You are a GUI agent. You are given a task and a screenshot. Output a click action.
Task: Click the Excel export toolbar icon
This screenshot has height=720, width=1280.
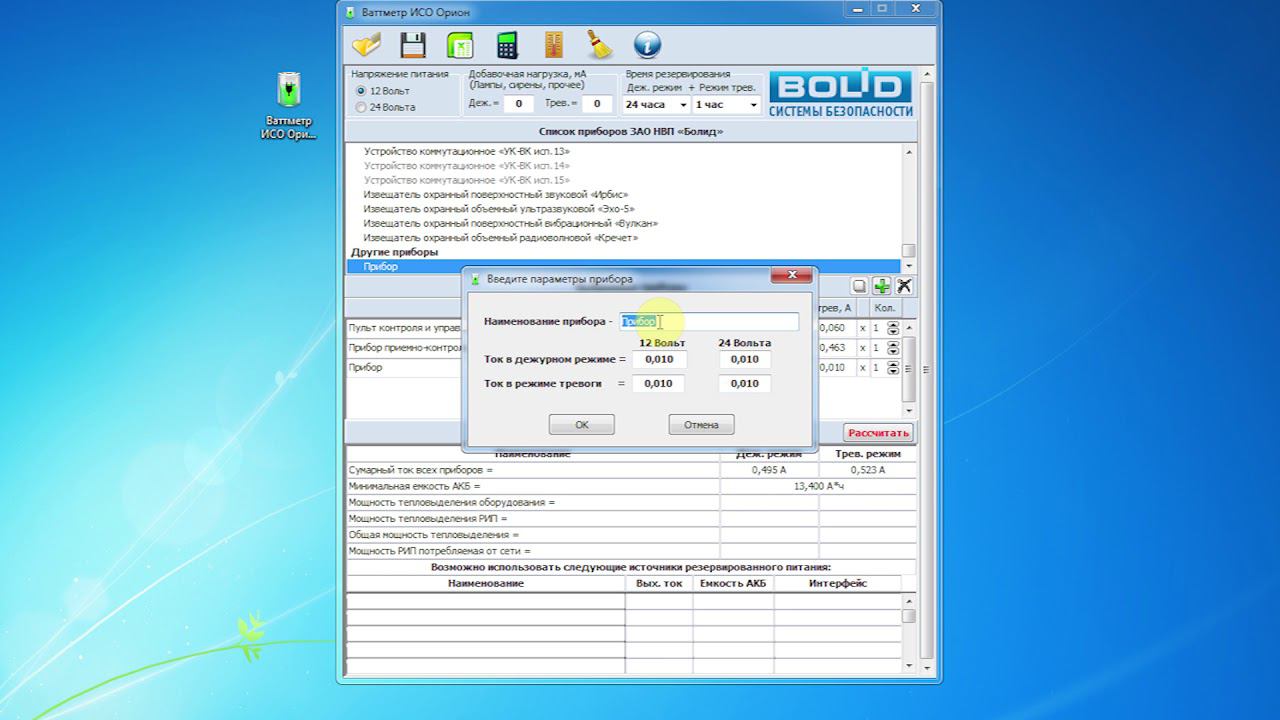(x=460, y=45)
